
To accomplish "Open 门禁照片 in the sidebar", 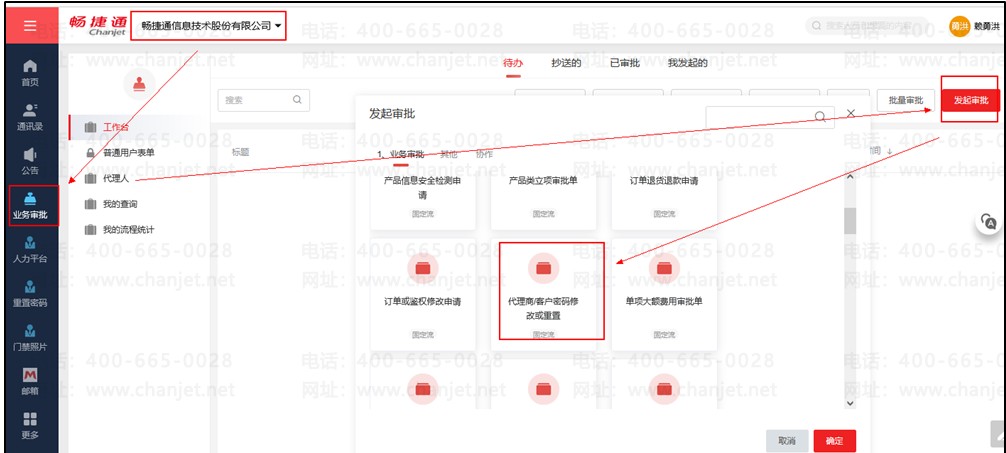I will click(x=30, y=338).
